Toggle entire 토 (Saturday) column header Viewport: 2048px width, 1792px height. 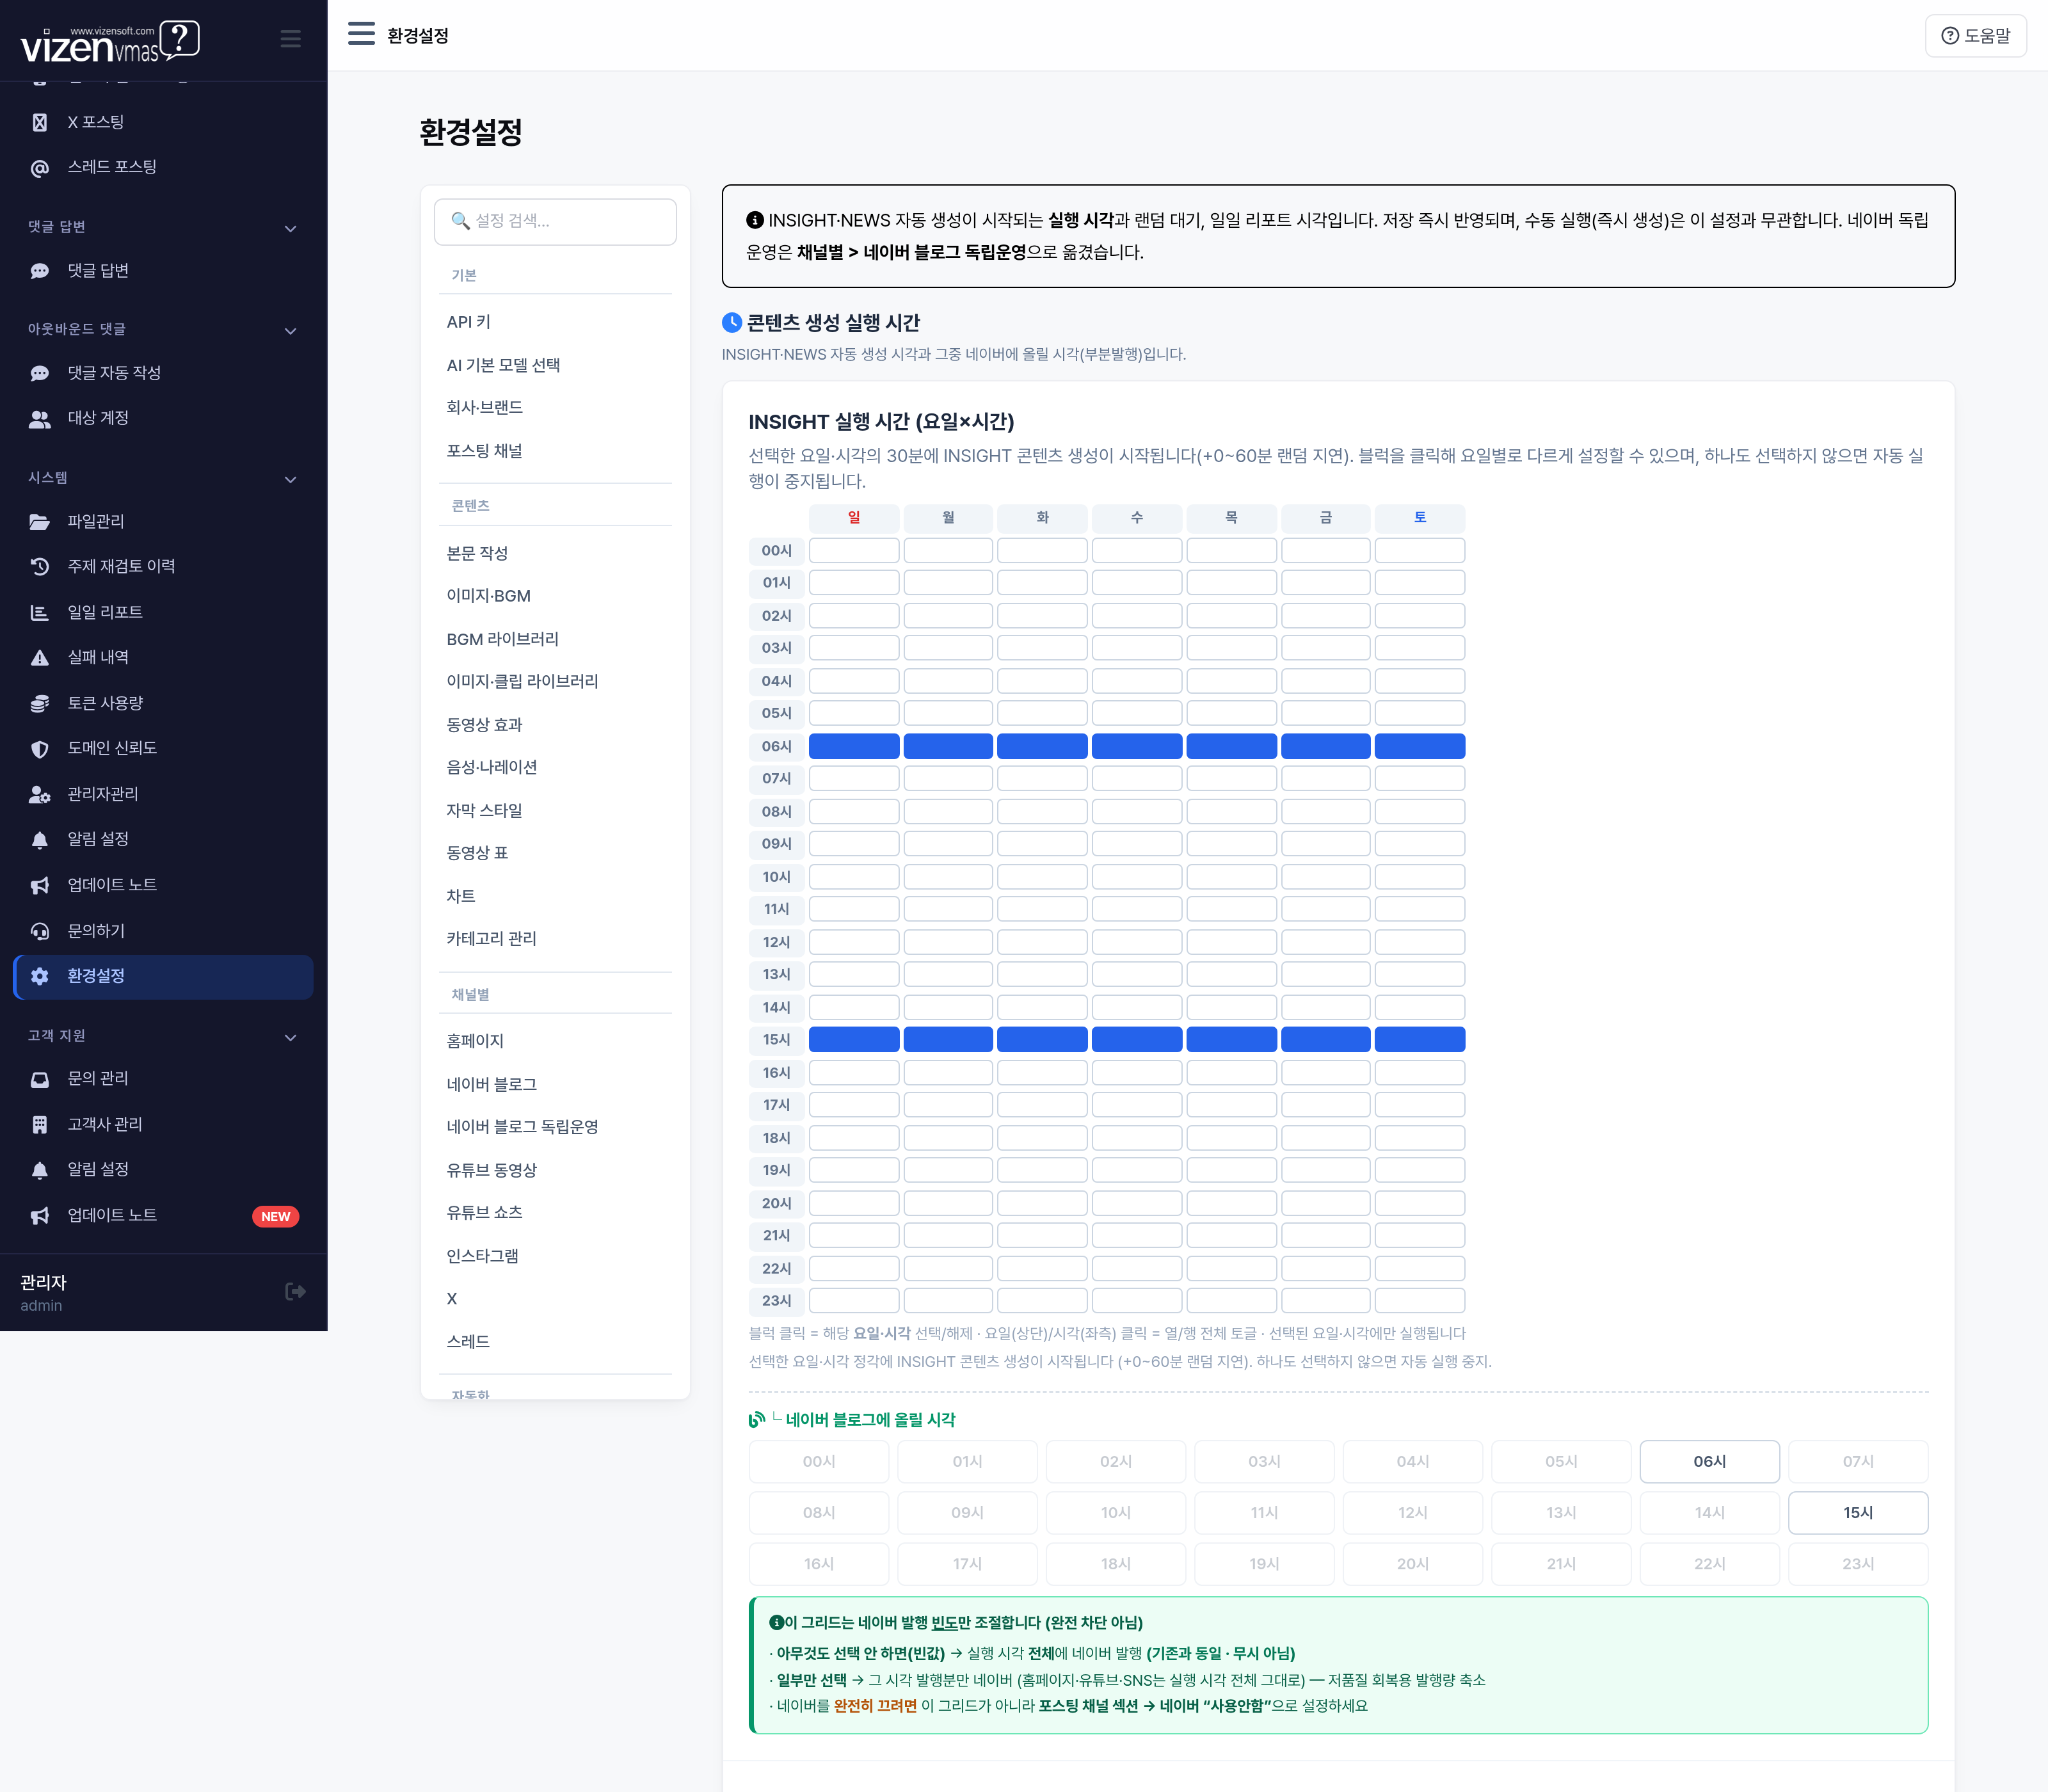1419,518
